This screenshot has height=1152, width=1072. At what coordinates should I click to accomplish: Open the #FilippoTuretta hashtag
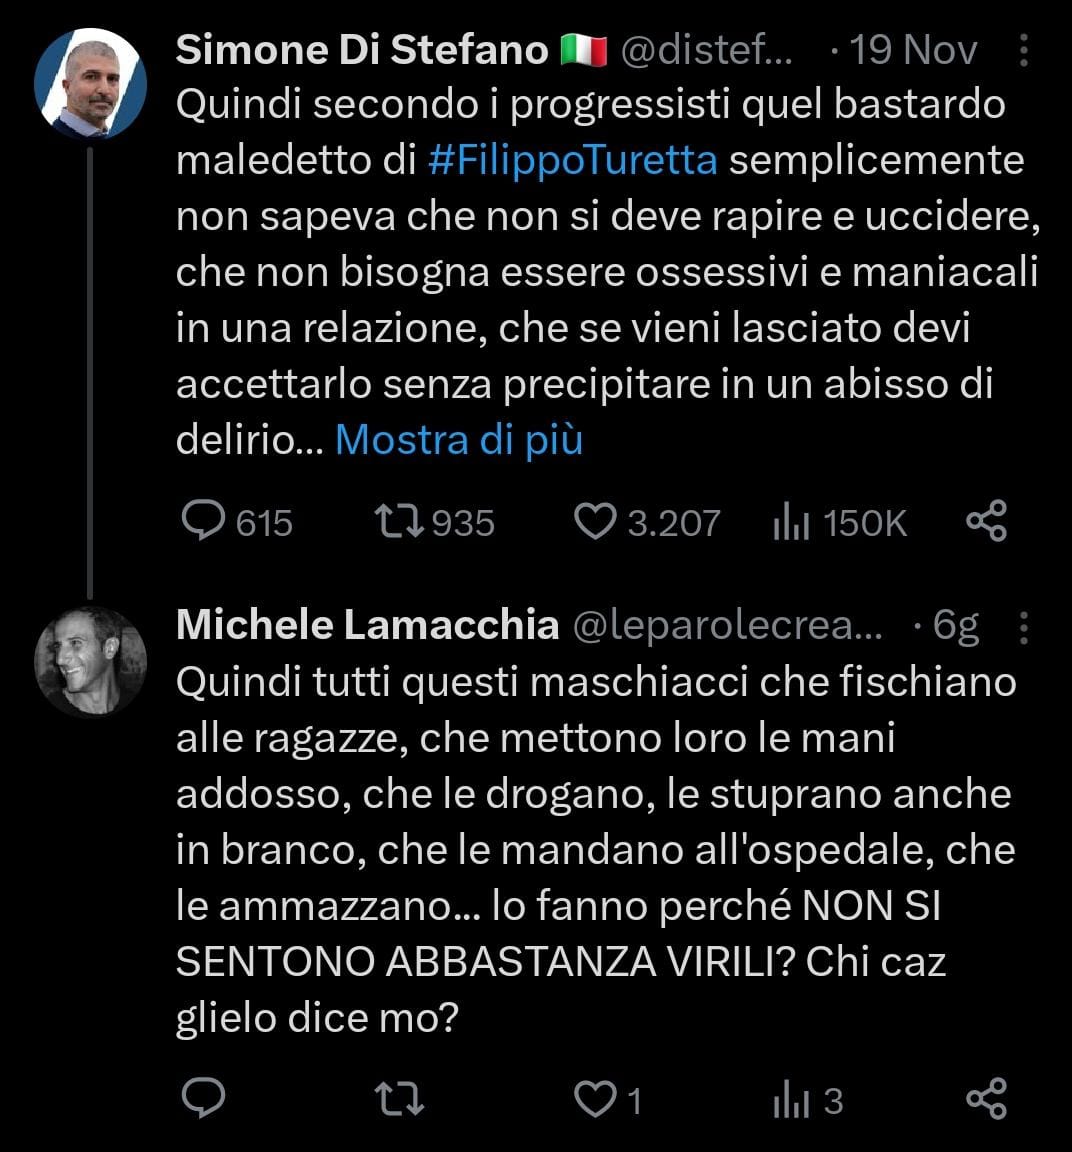coord(572,160)
